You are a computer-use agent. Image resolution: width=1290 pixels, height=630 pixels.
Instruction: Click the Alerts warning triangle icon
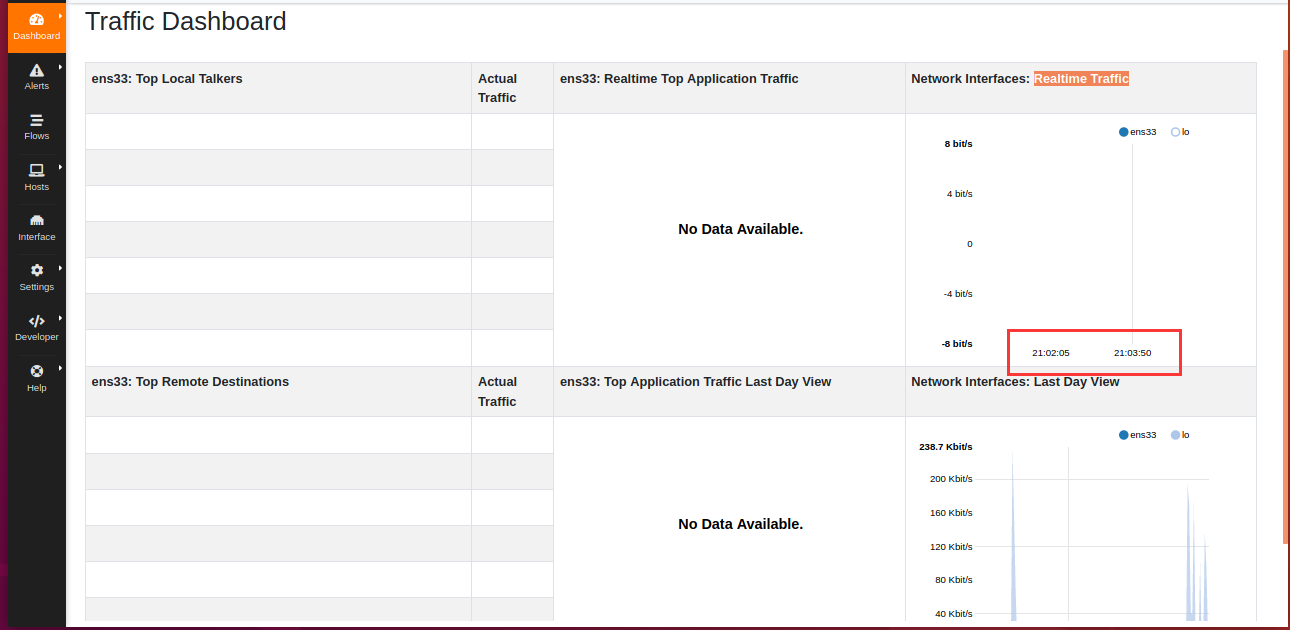(x=37, y=70)
